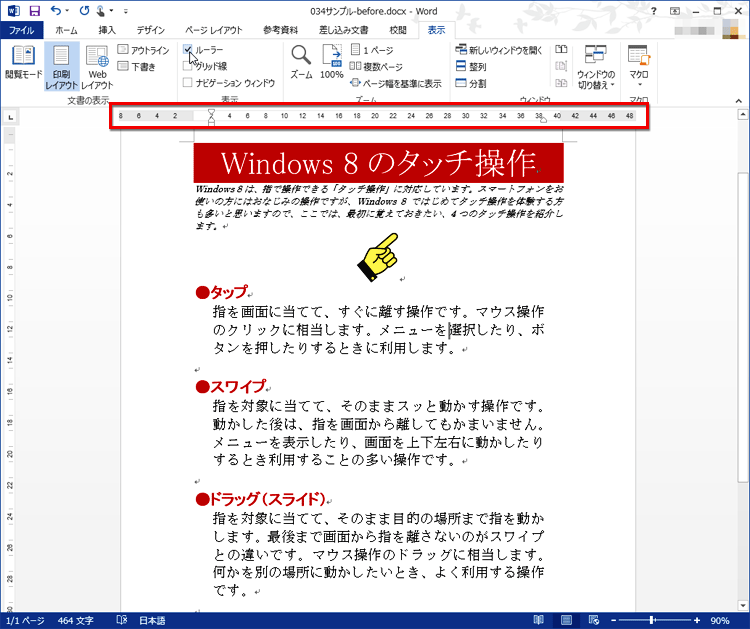Click the 90% zoom level button
The image size is (750, 629).
pyautogui.click(x=719, y=620)
